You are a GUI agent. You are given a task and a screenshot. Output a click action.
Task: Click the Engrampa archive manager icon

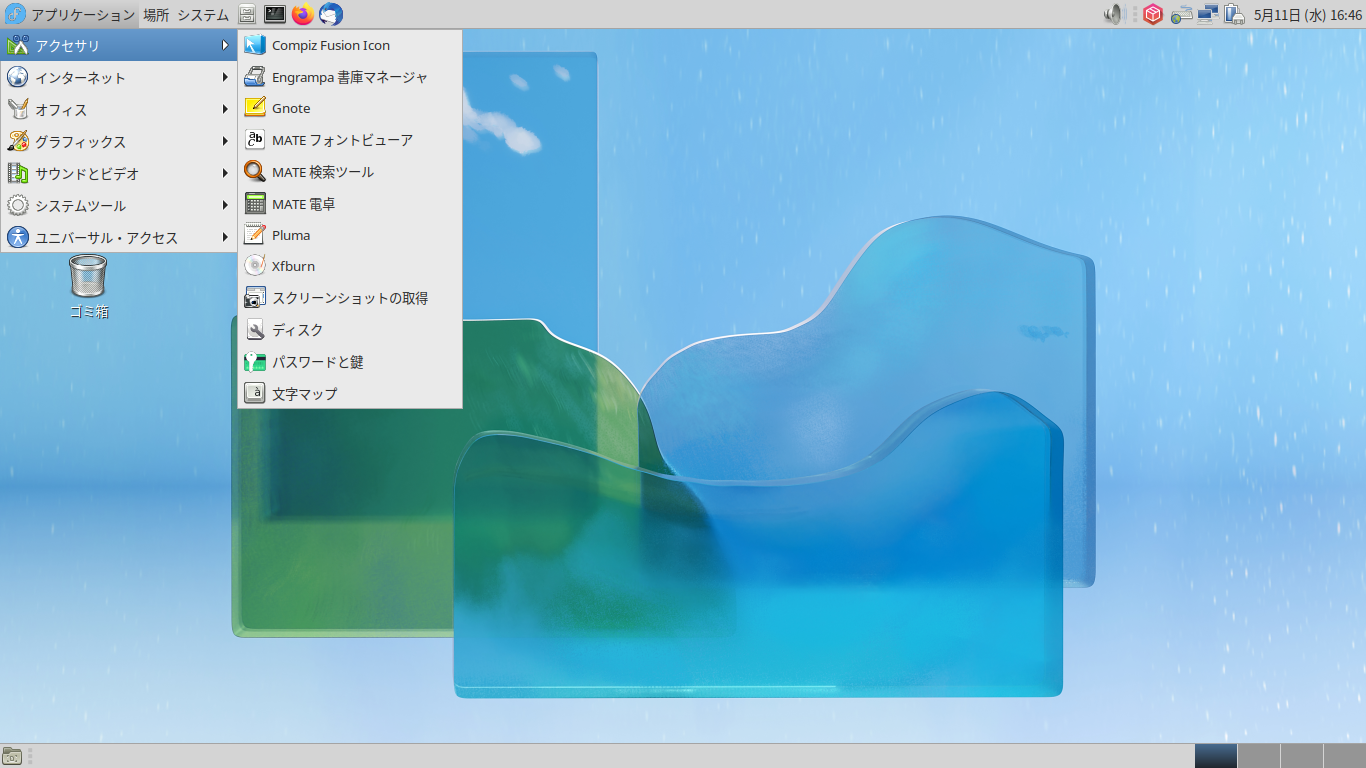click(x=255, y=77)
